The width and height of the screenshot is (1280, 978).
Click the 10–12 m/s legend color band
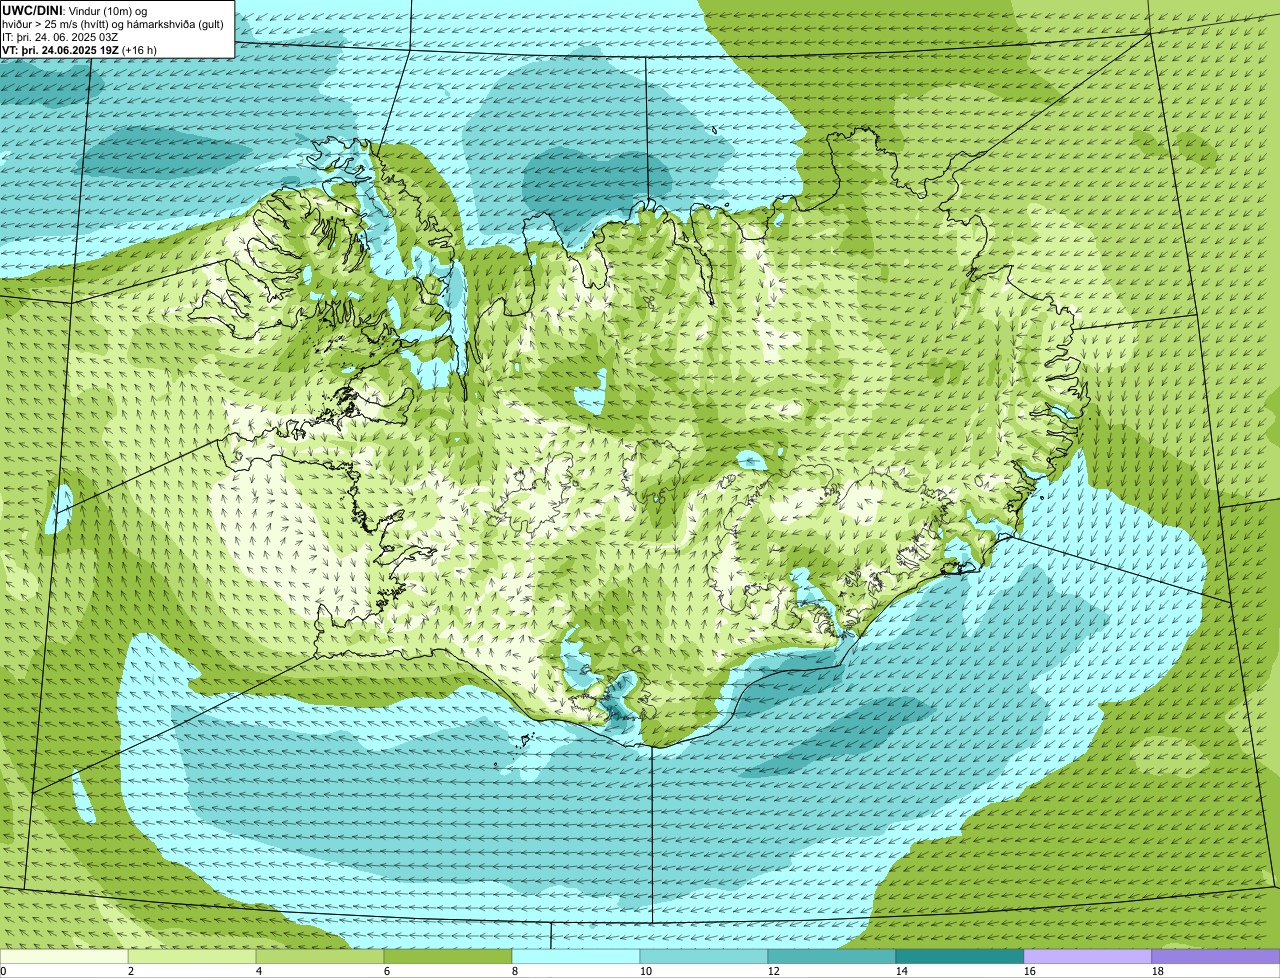(x=704, y=956)
